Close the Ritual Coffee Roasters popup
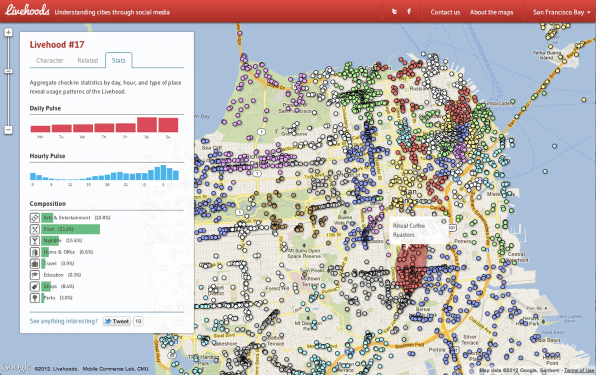Viewport: 596px width, 375px height. click(443, 221)
